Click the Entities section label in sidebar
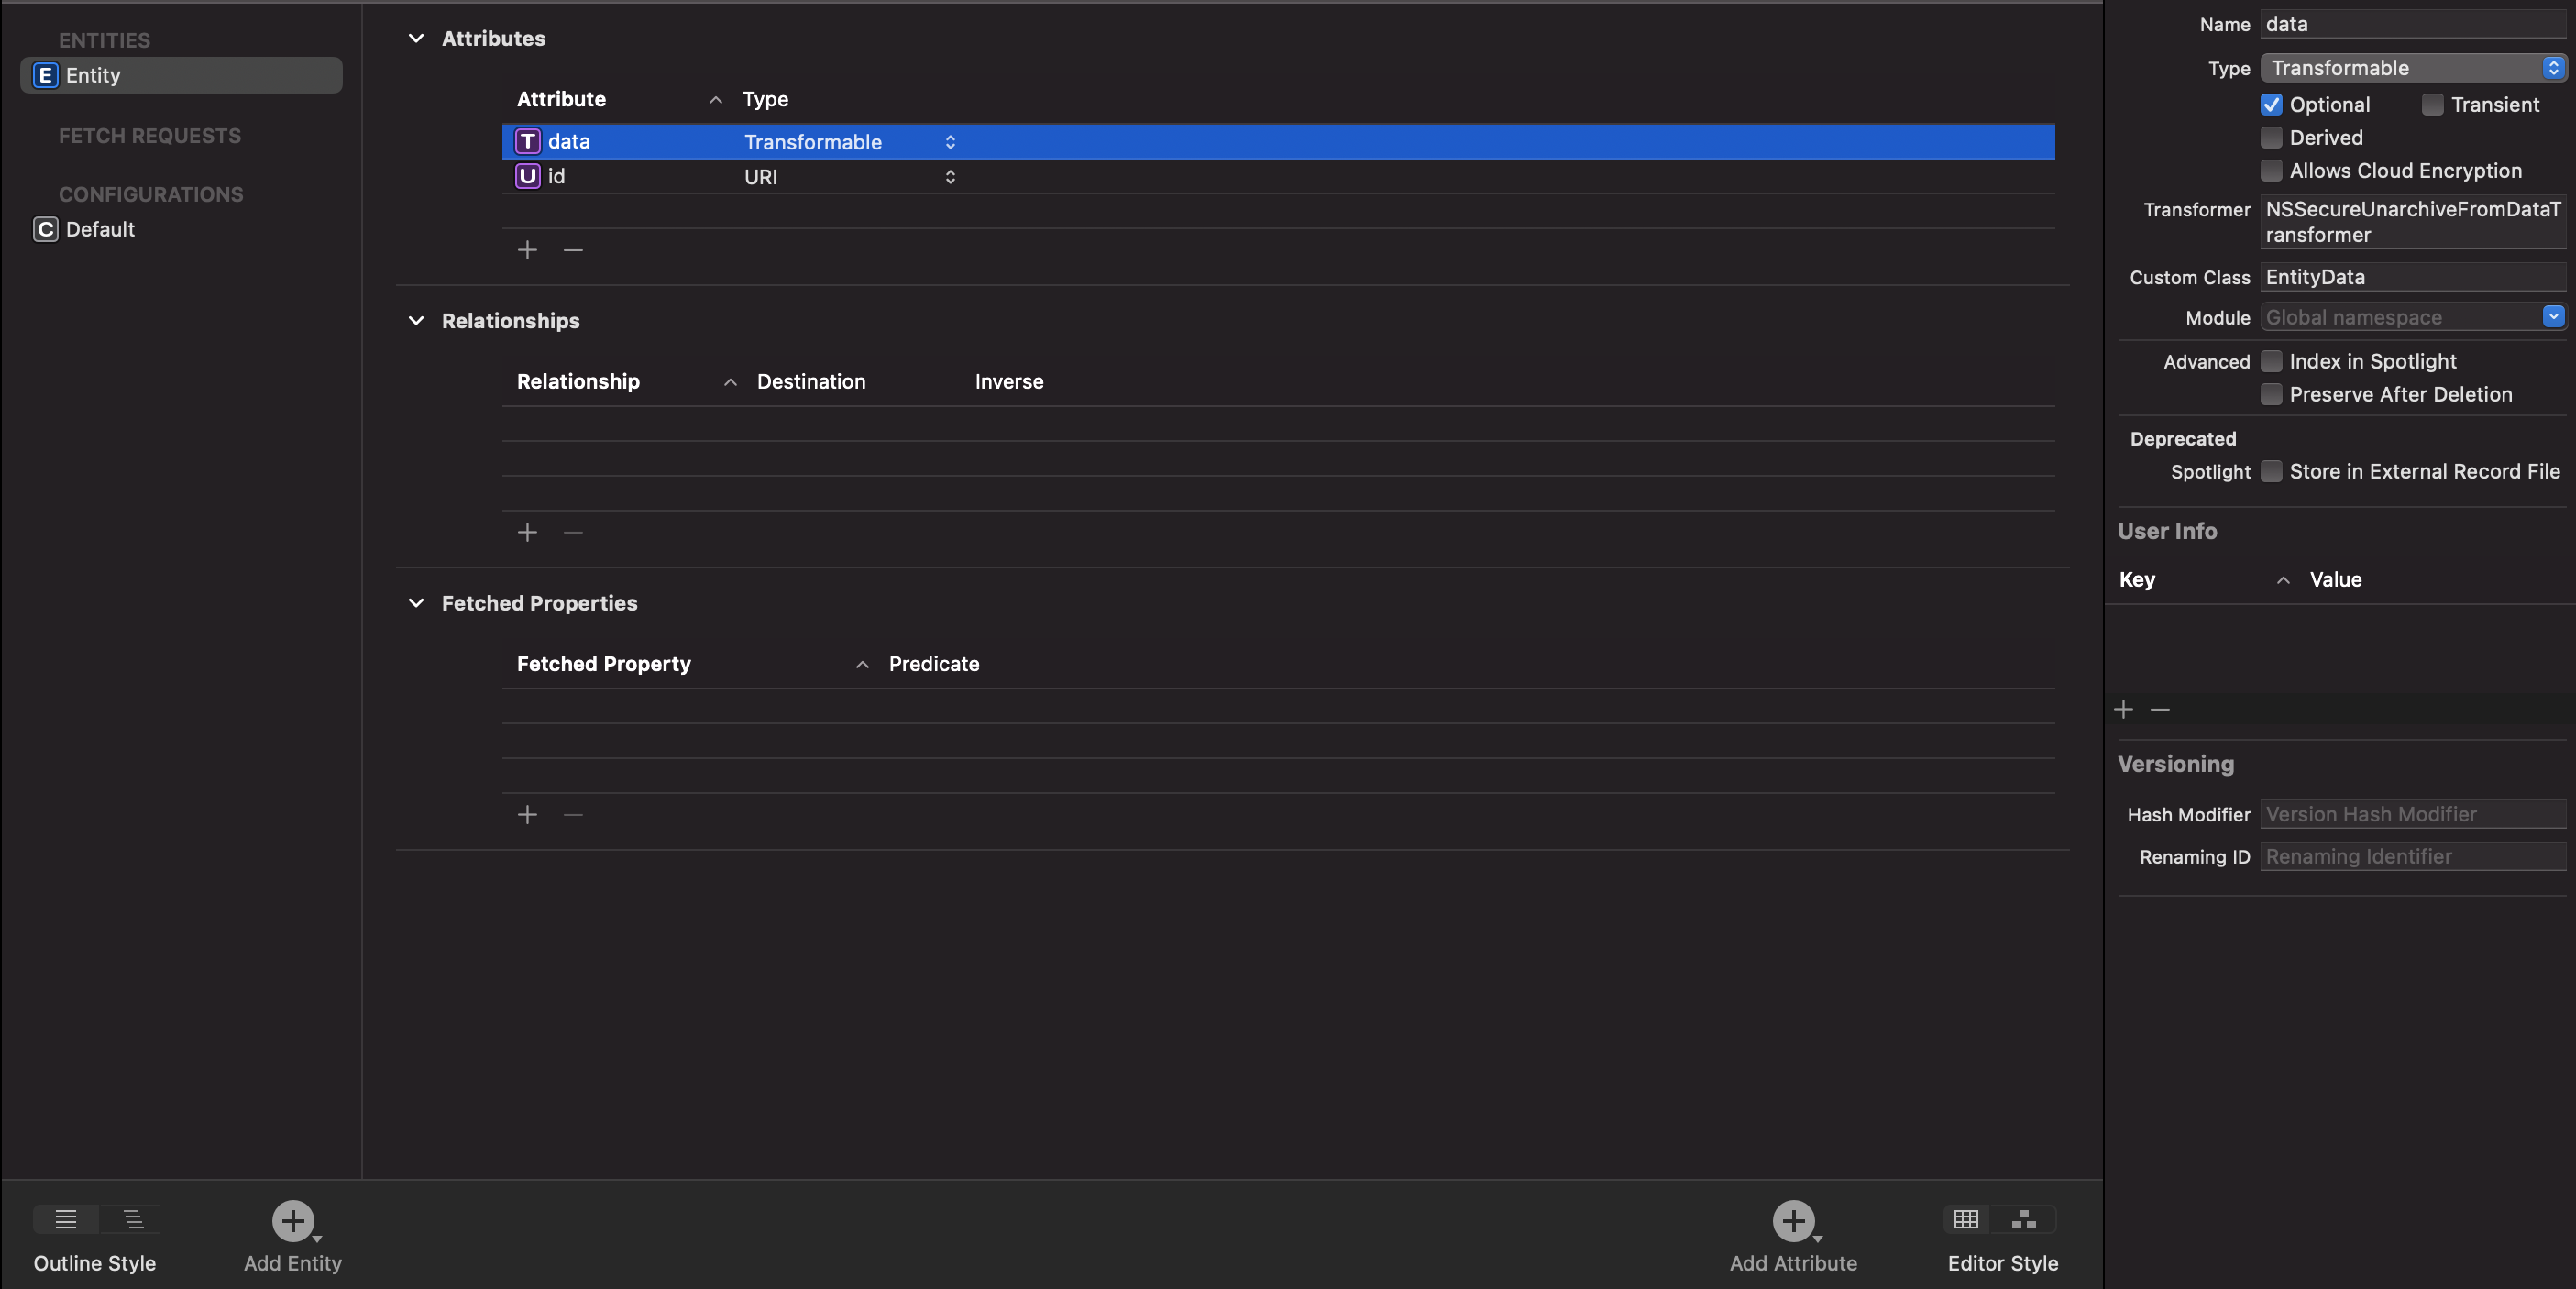The width and height of the screenshot is (2576, 1289). 104,36
